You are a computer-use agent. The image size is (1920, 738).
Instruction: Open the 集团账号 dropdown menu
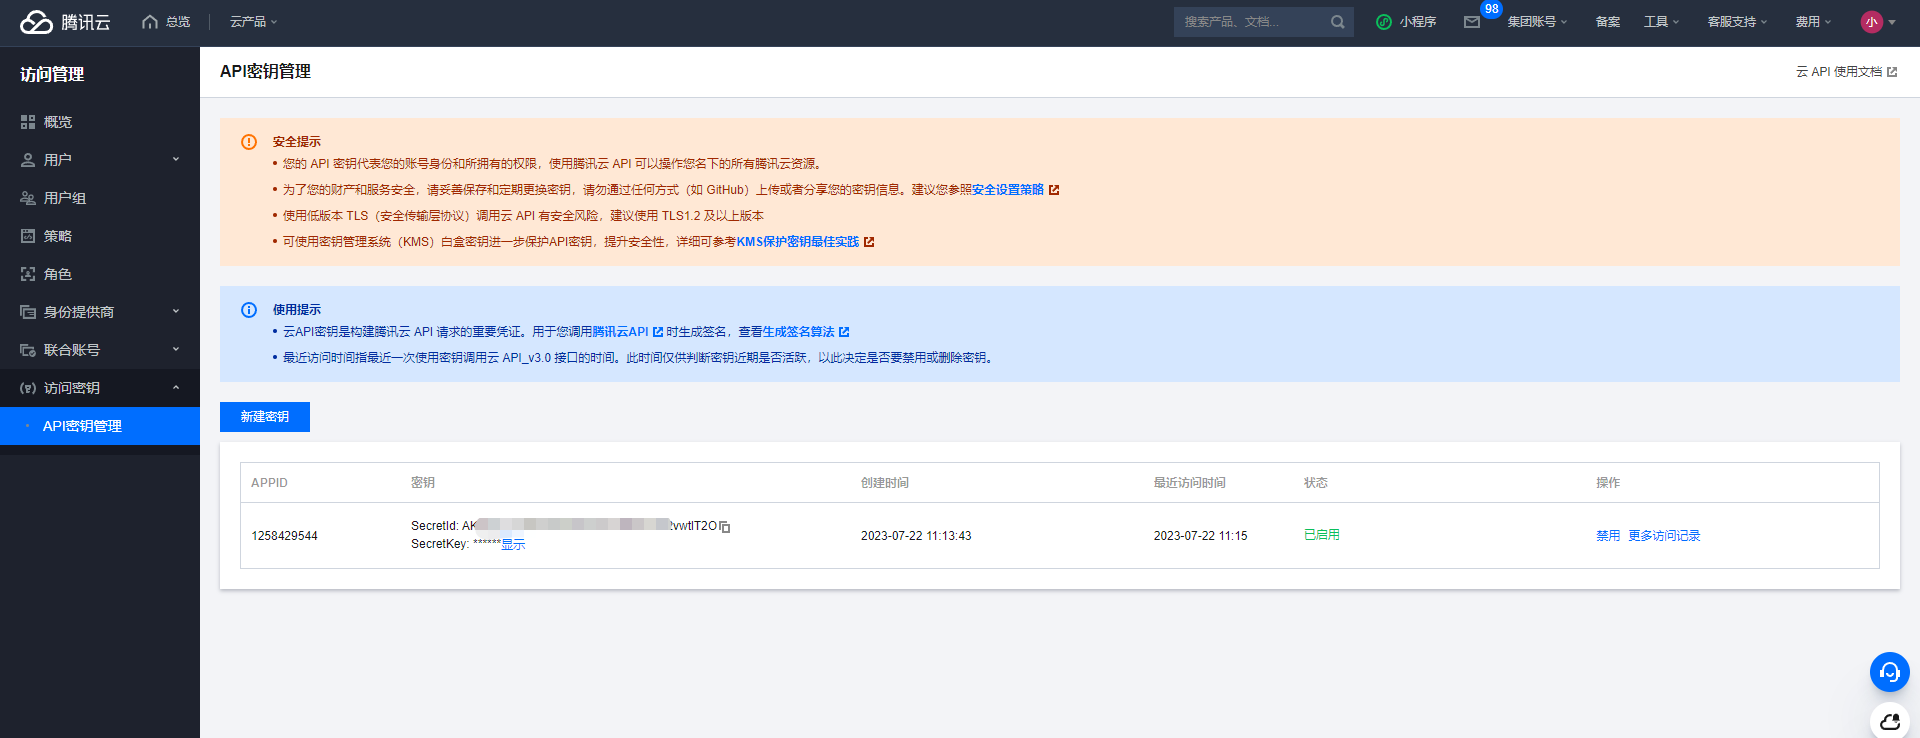tap(1537, 22)
